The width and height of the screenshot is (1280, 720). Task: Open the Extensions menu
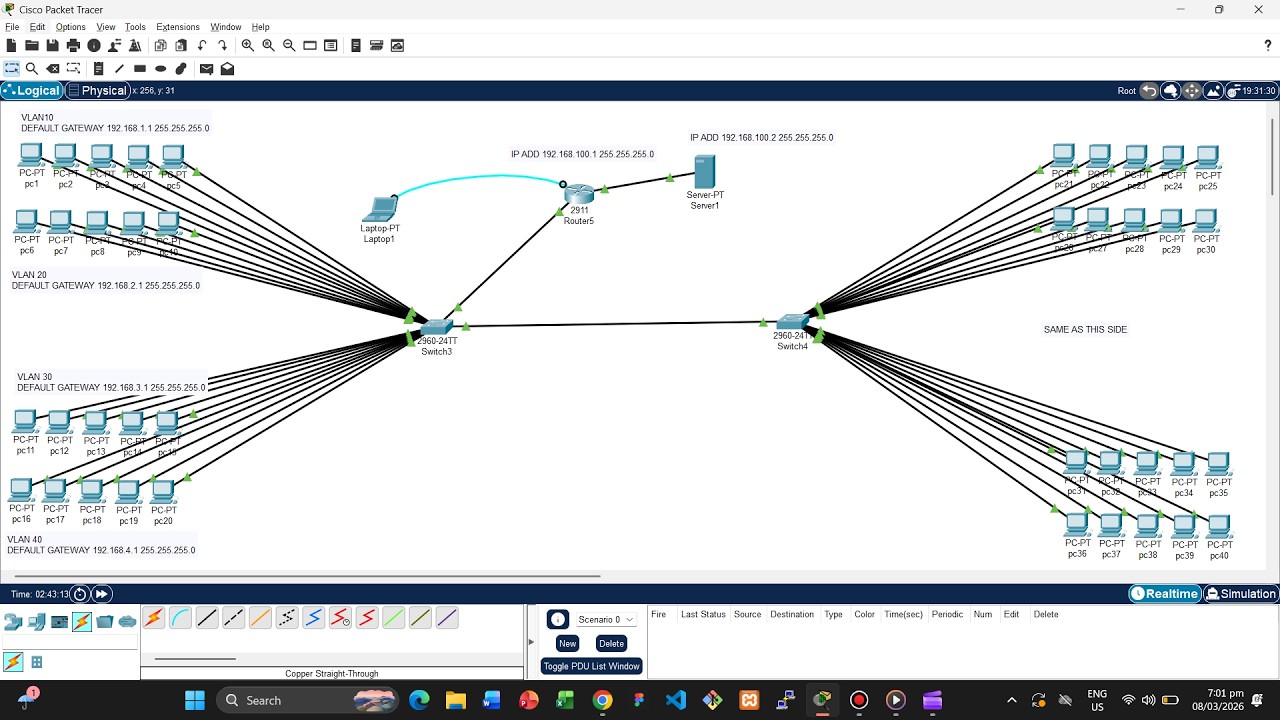[178, 27]
